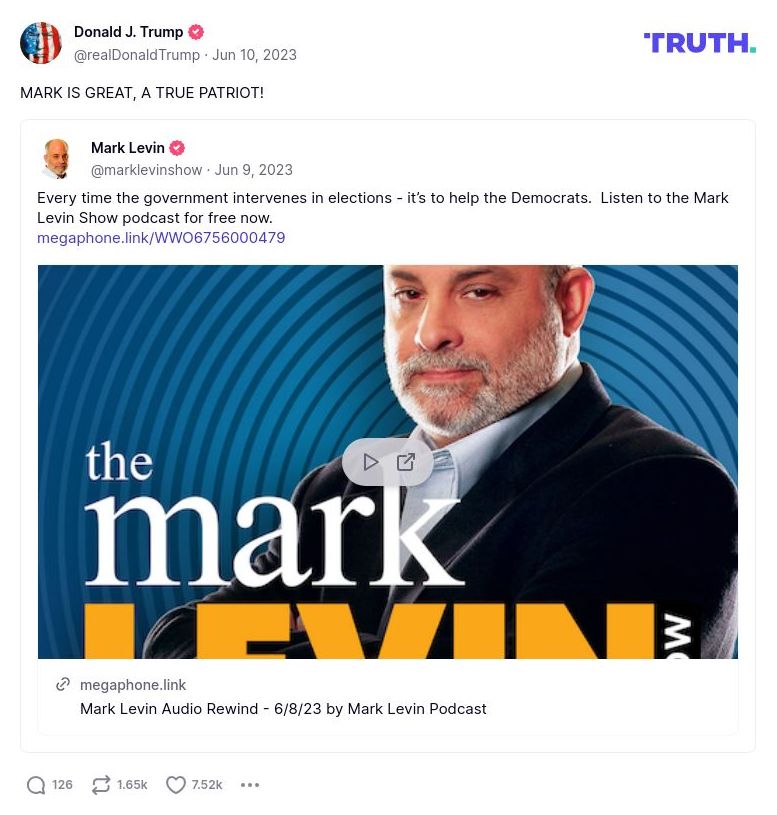Click the reply comment bubble icon

(35, 785)
